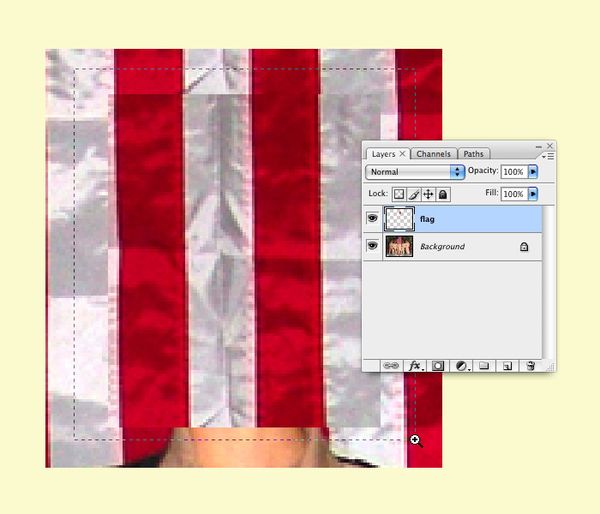Hide the flag layer

(x=373, y=219)
